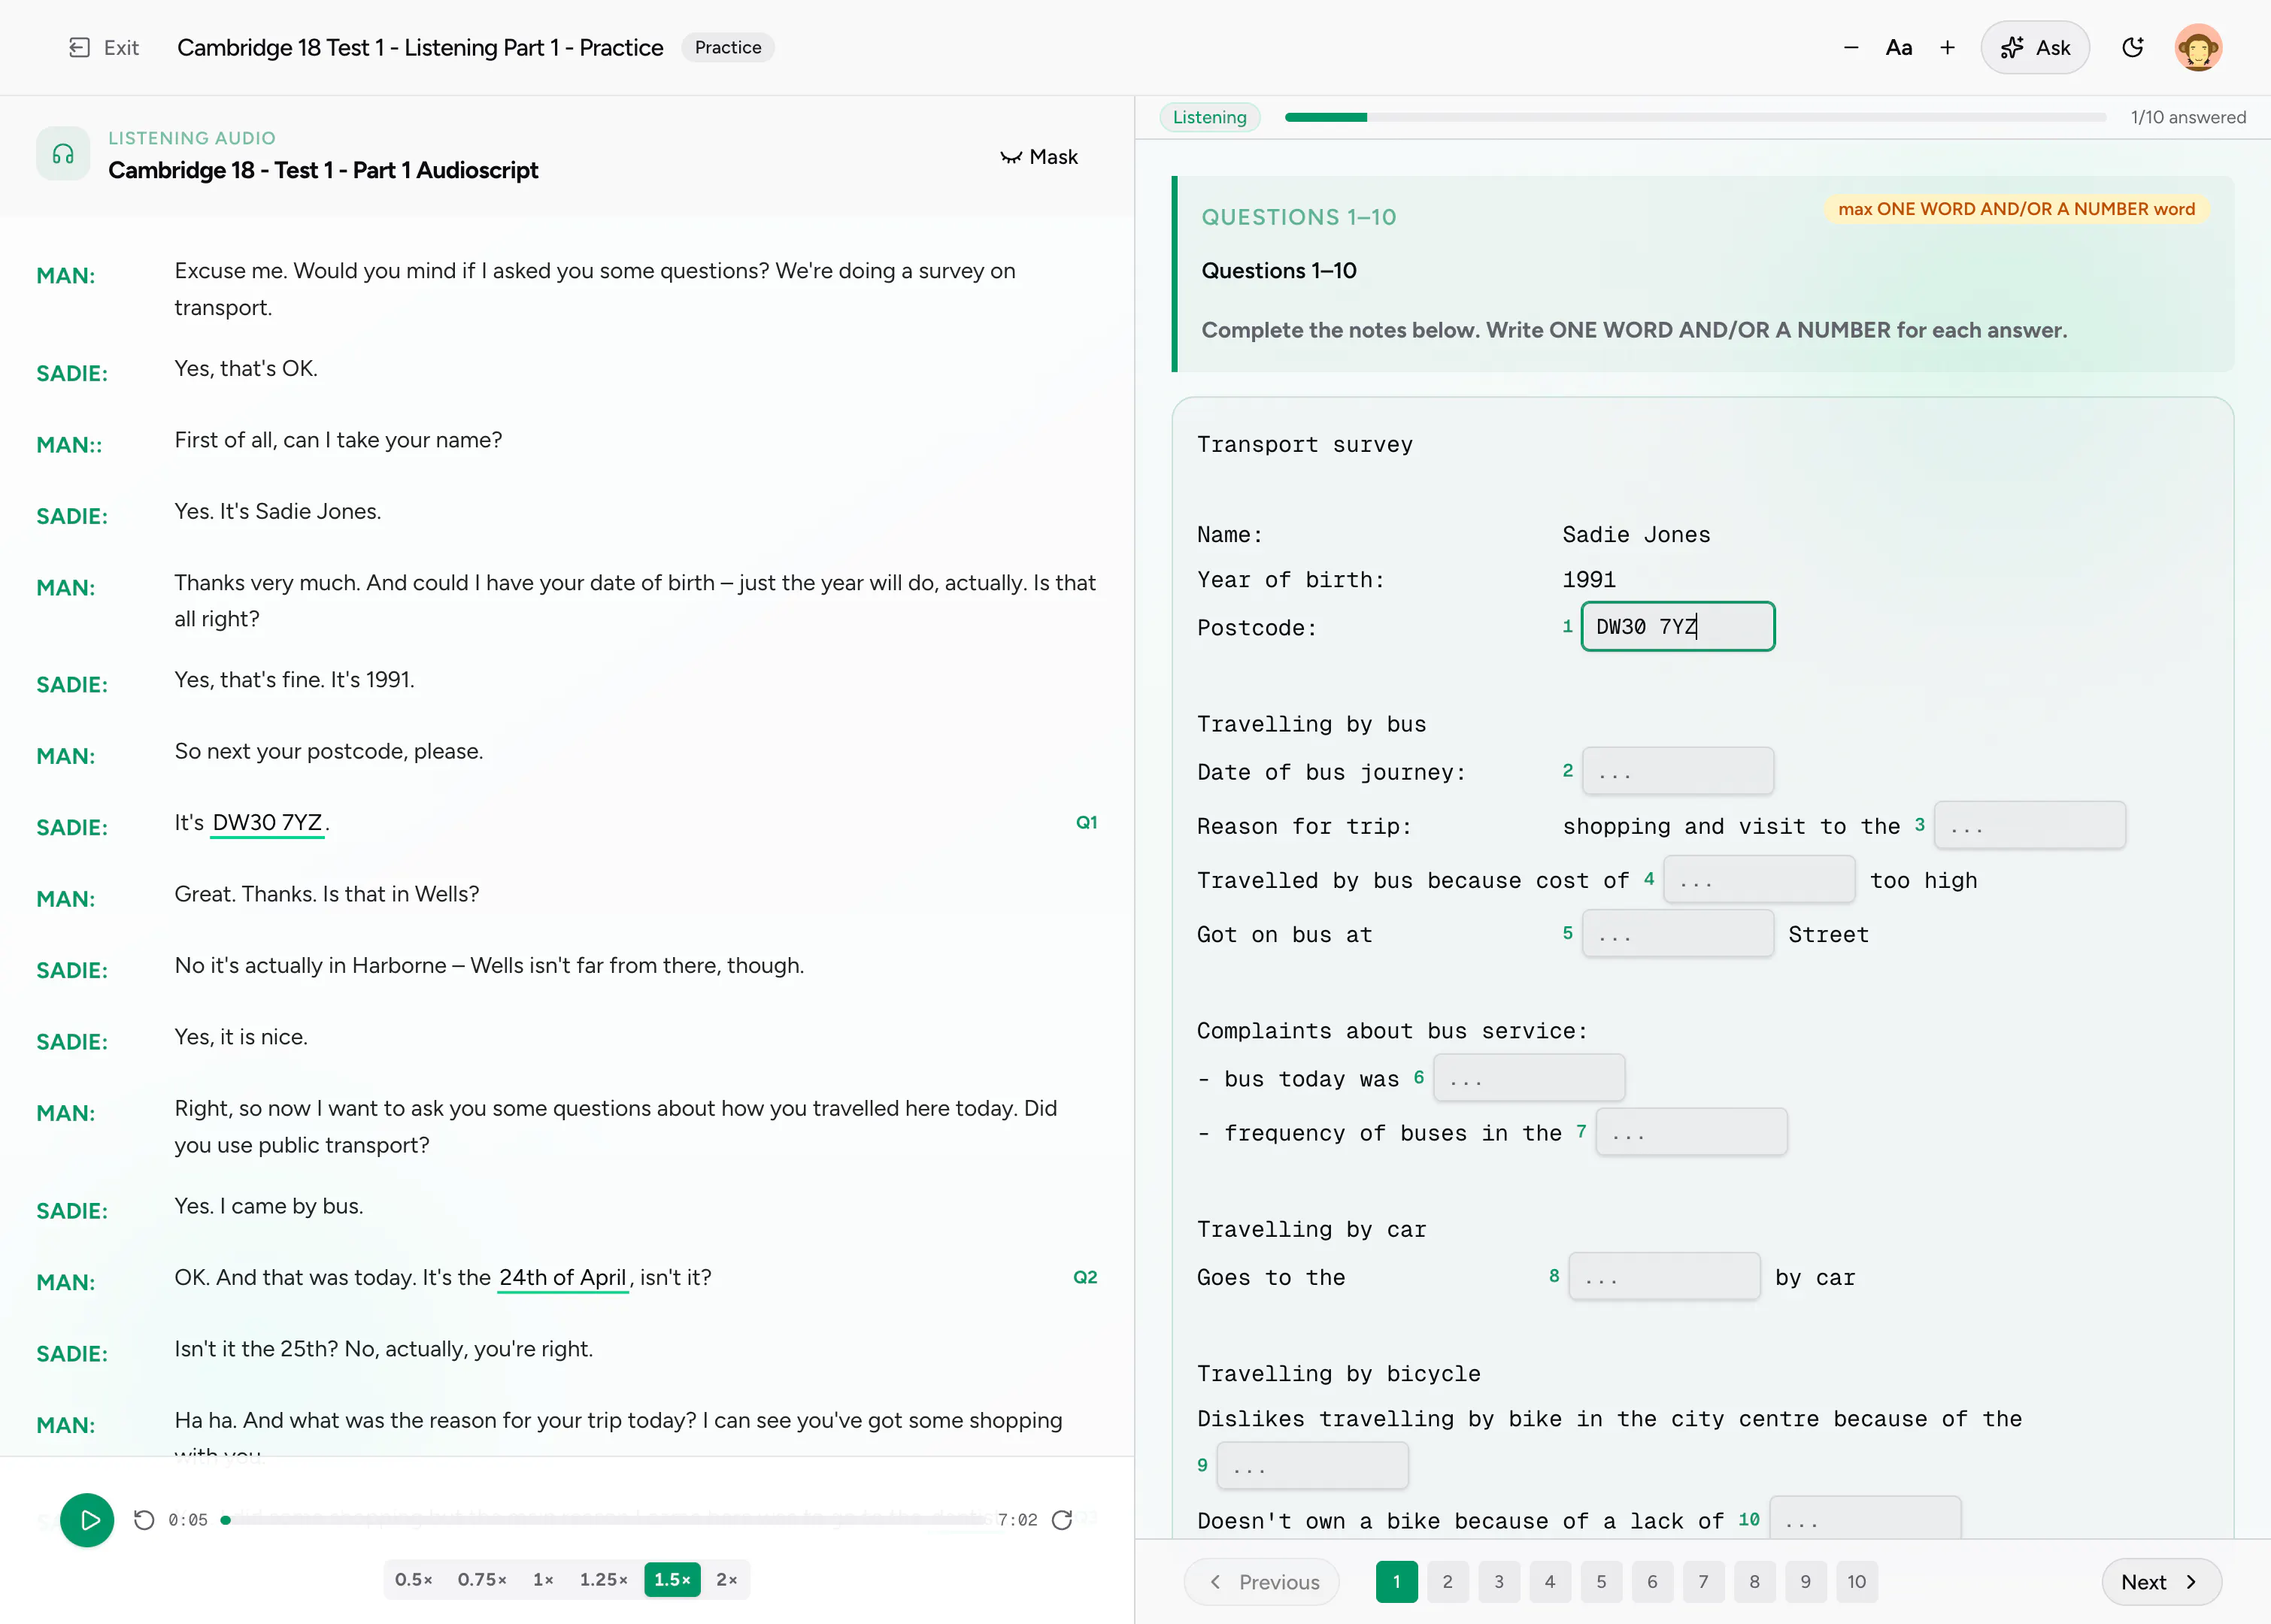The width and height of the screenshot is (2271, 1624).
Task: Click answer field 3 for visit
Action: pos(2030,826)
